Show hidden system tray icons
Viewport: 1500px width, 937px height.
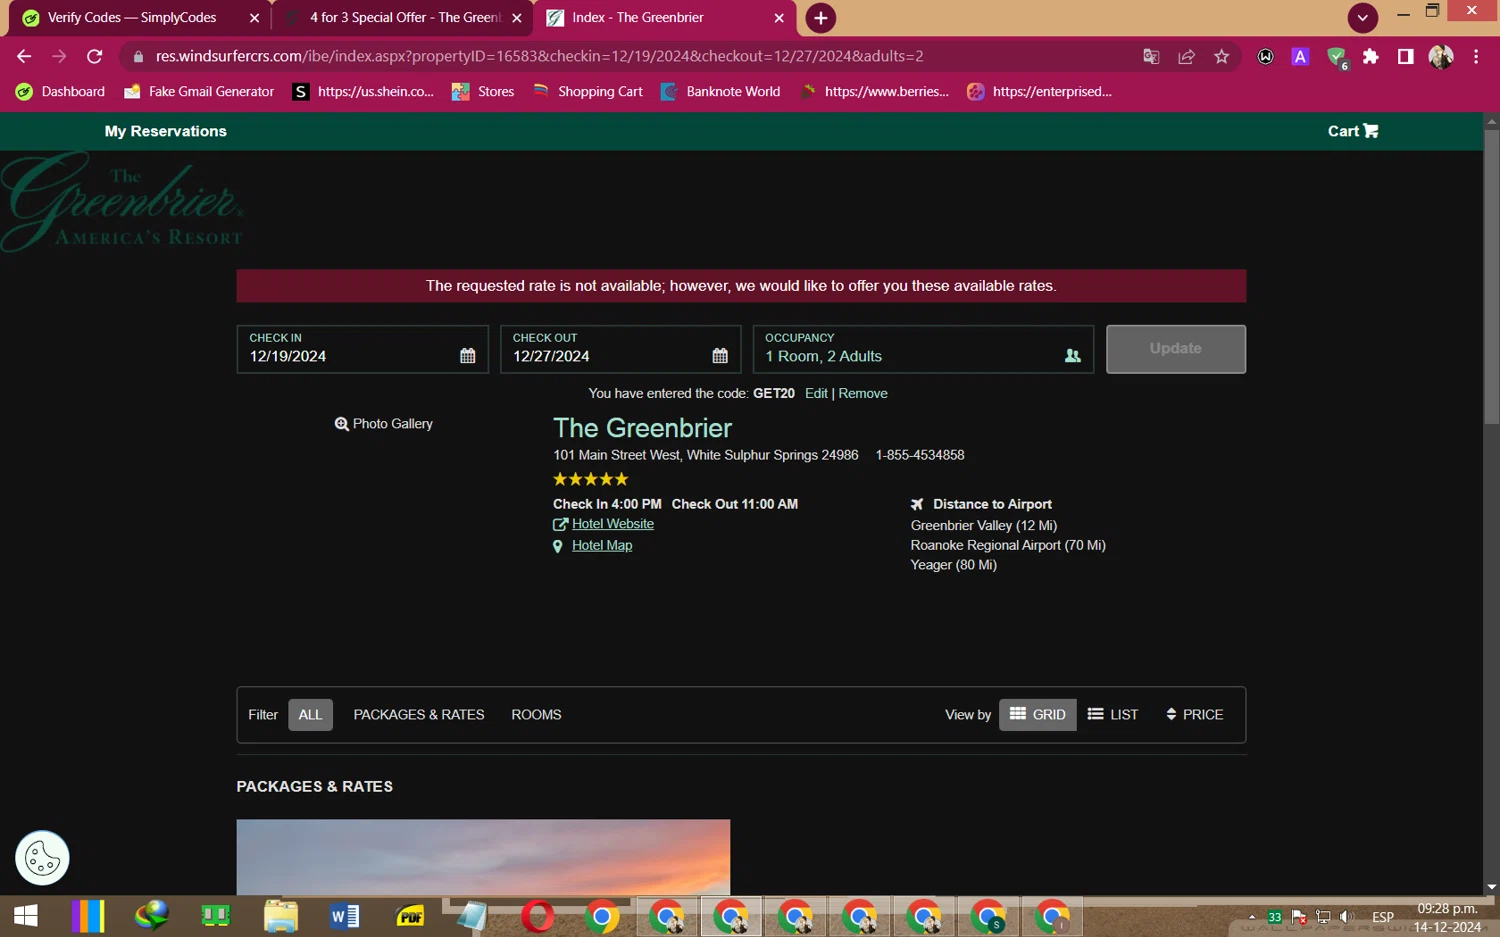click(1251, 916)
